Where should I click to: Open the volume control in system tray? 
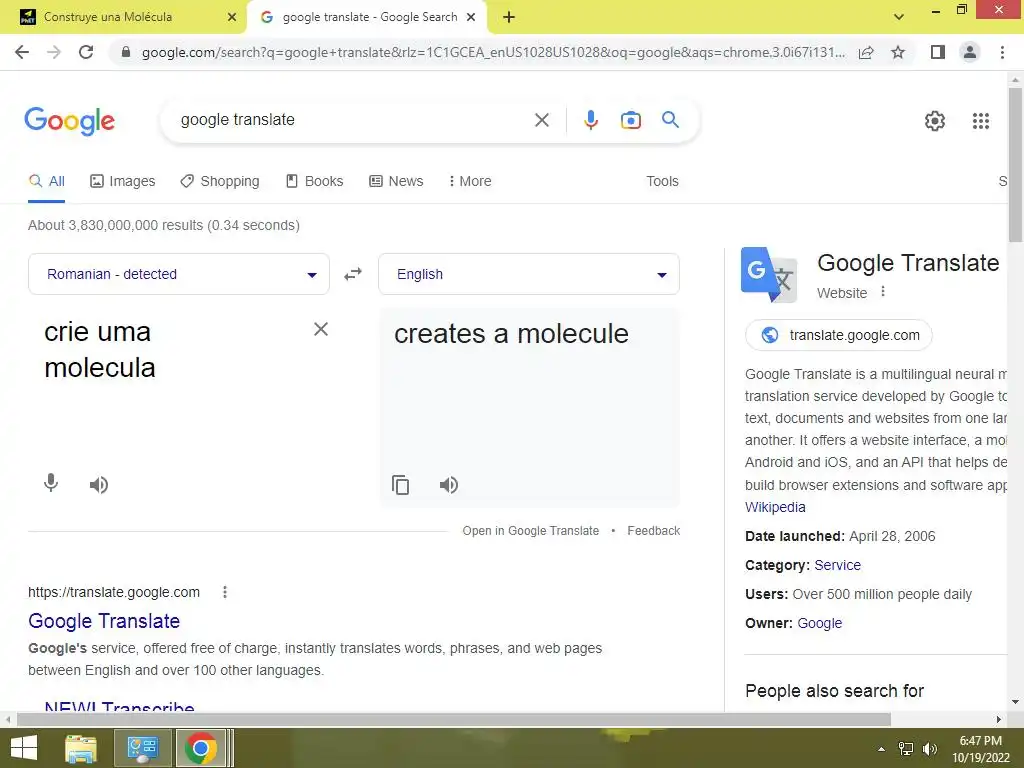pos(929,749)
